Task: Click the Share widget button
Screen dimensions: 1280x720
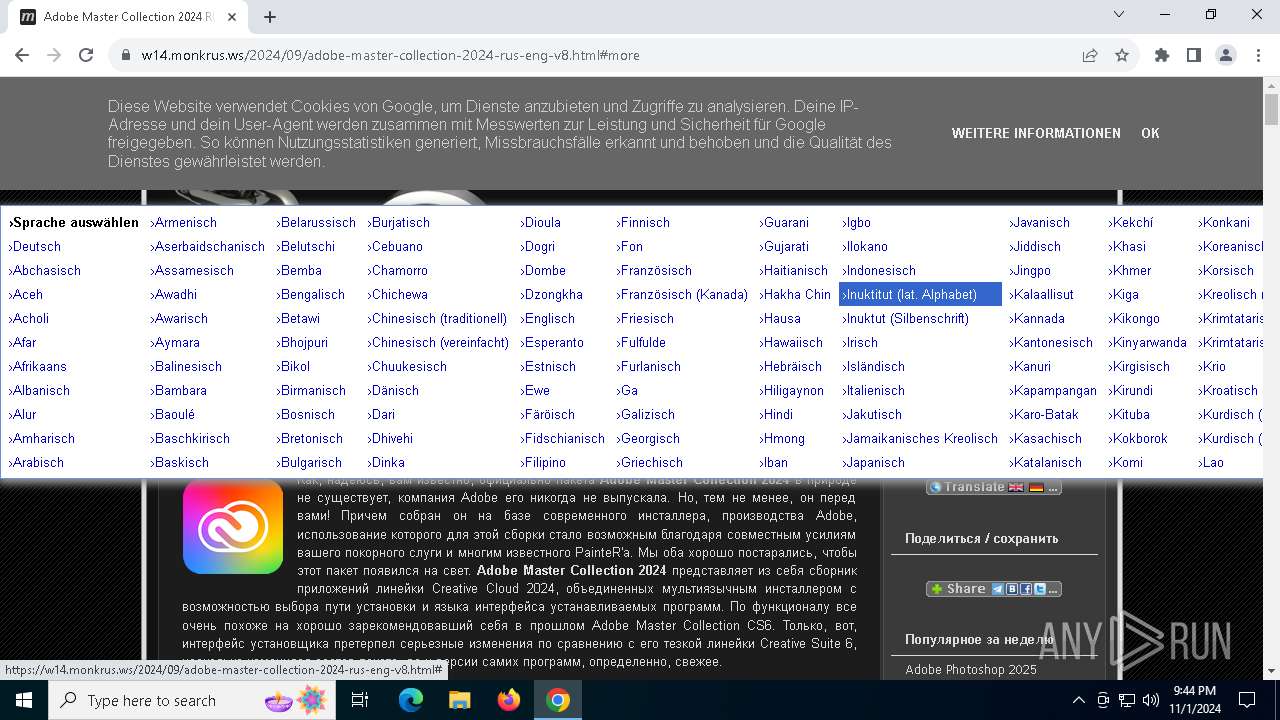Action: coord(993,589)
